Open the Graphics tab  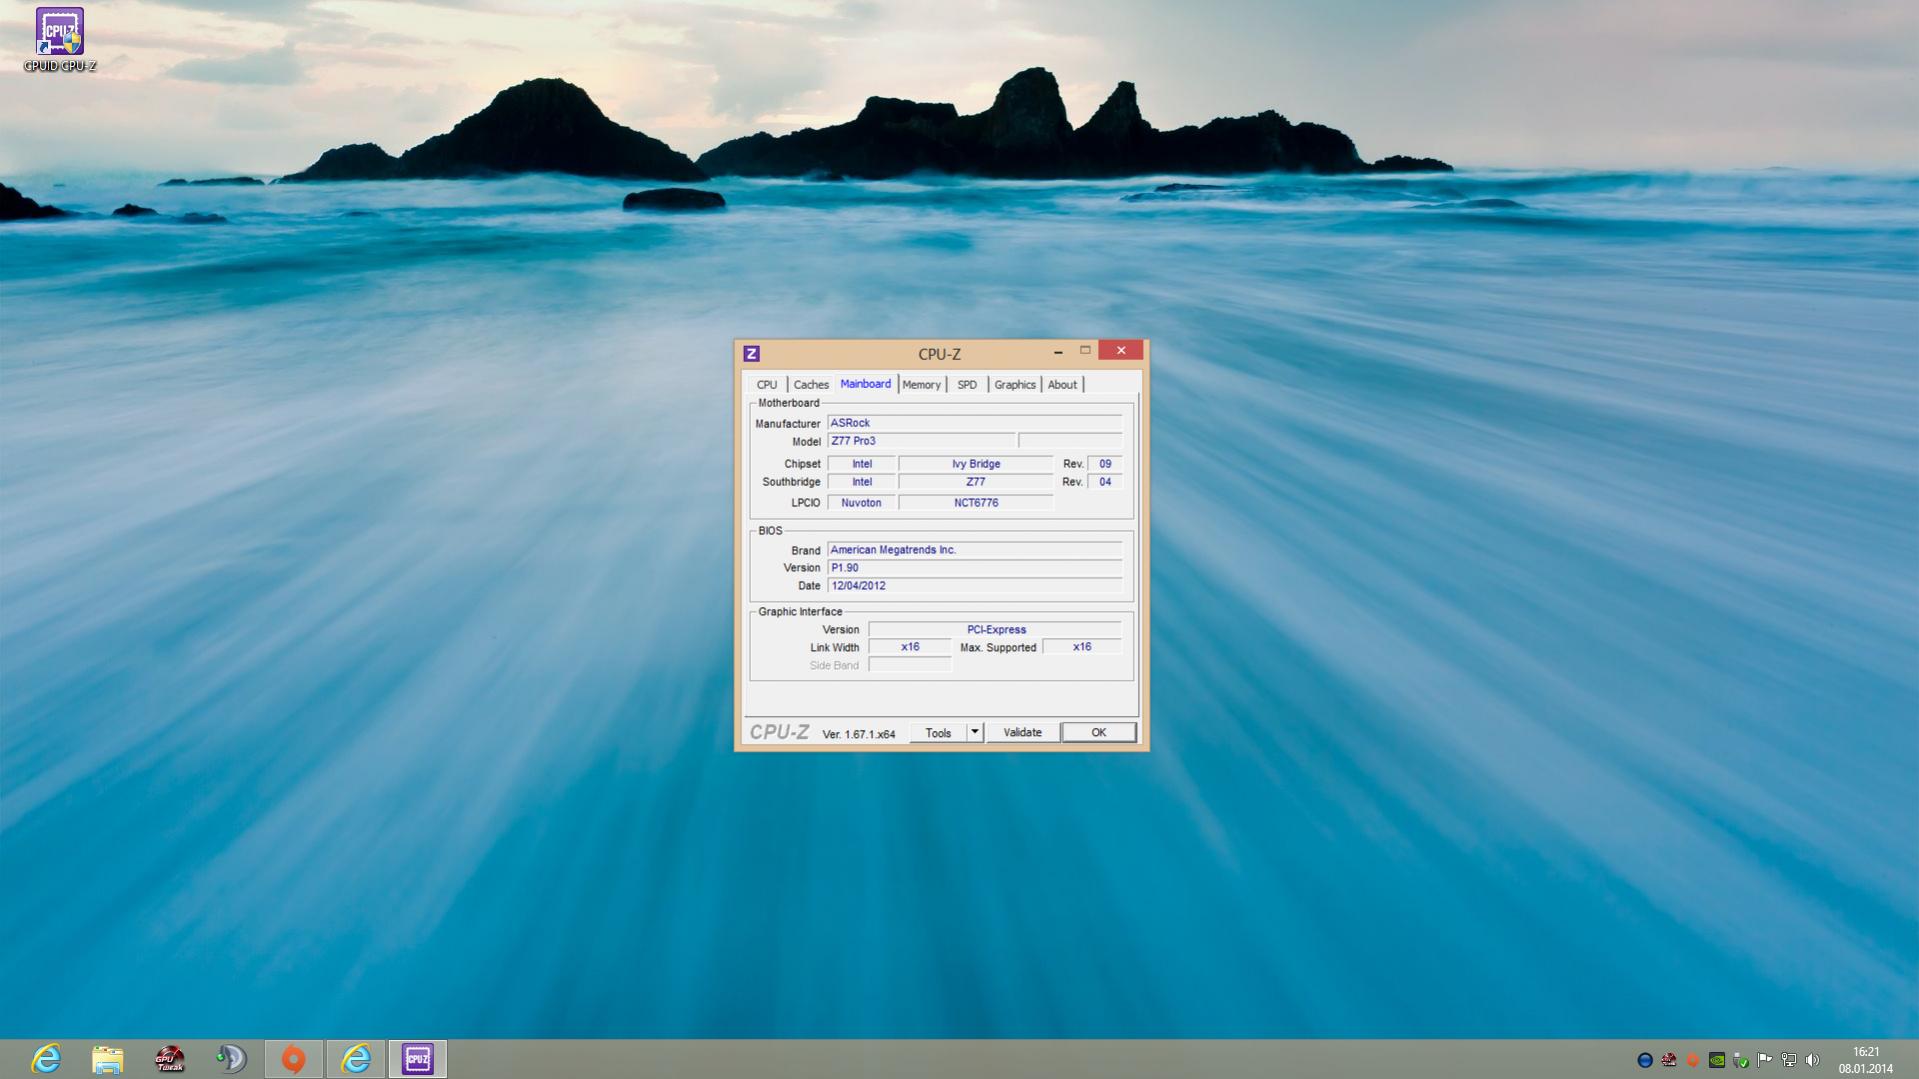pos(1015,385)
